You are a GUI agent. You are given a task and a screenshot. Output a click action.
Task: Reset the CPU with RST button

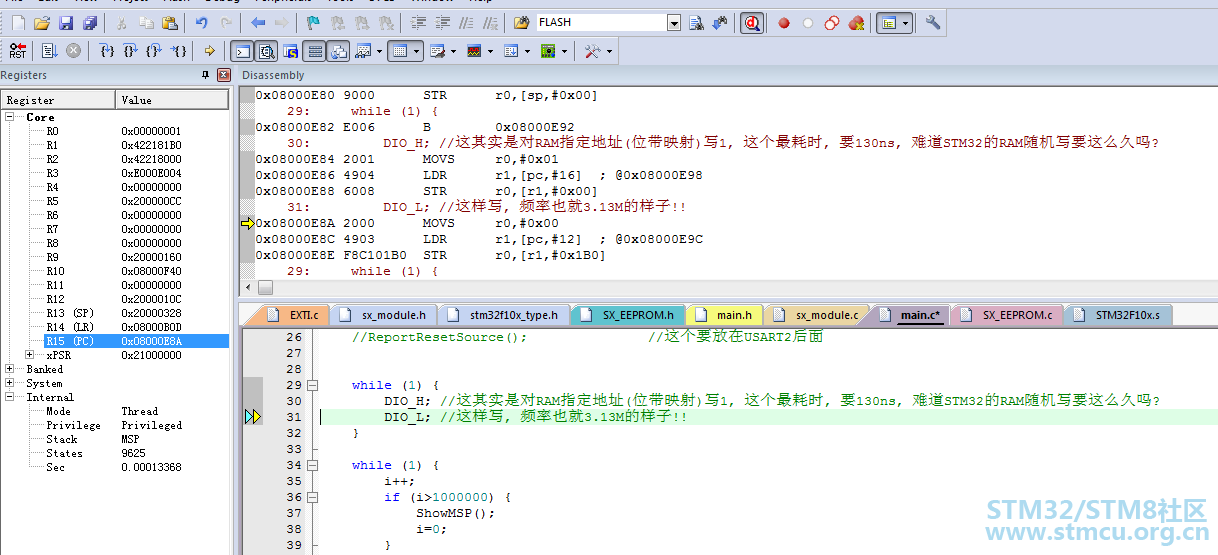[18, 50]
